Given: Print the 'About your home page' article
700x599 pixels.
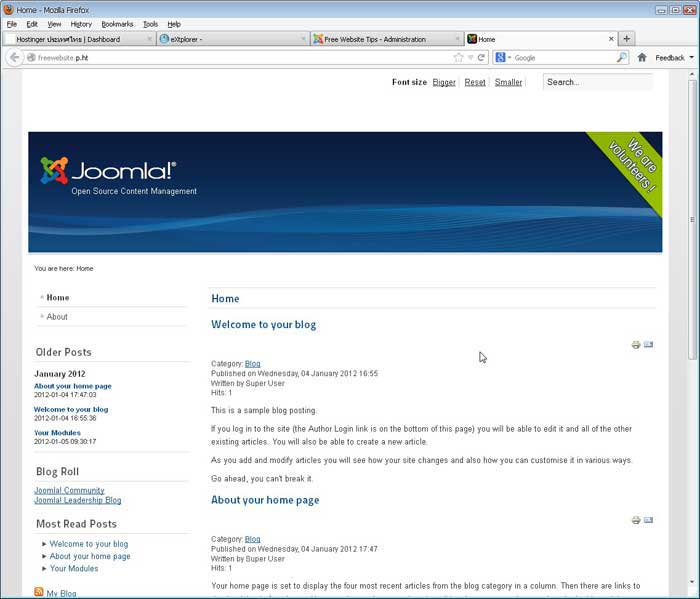Looking at the screenshot, I should click(x=636, y=520).
